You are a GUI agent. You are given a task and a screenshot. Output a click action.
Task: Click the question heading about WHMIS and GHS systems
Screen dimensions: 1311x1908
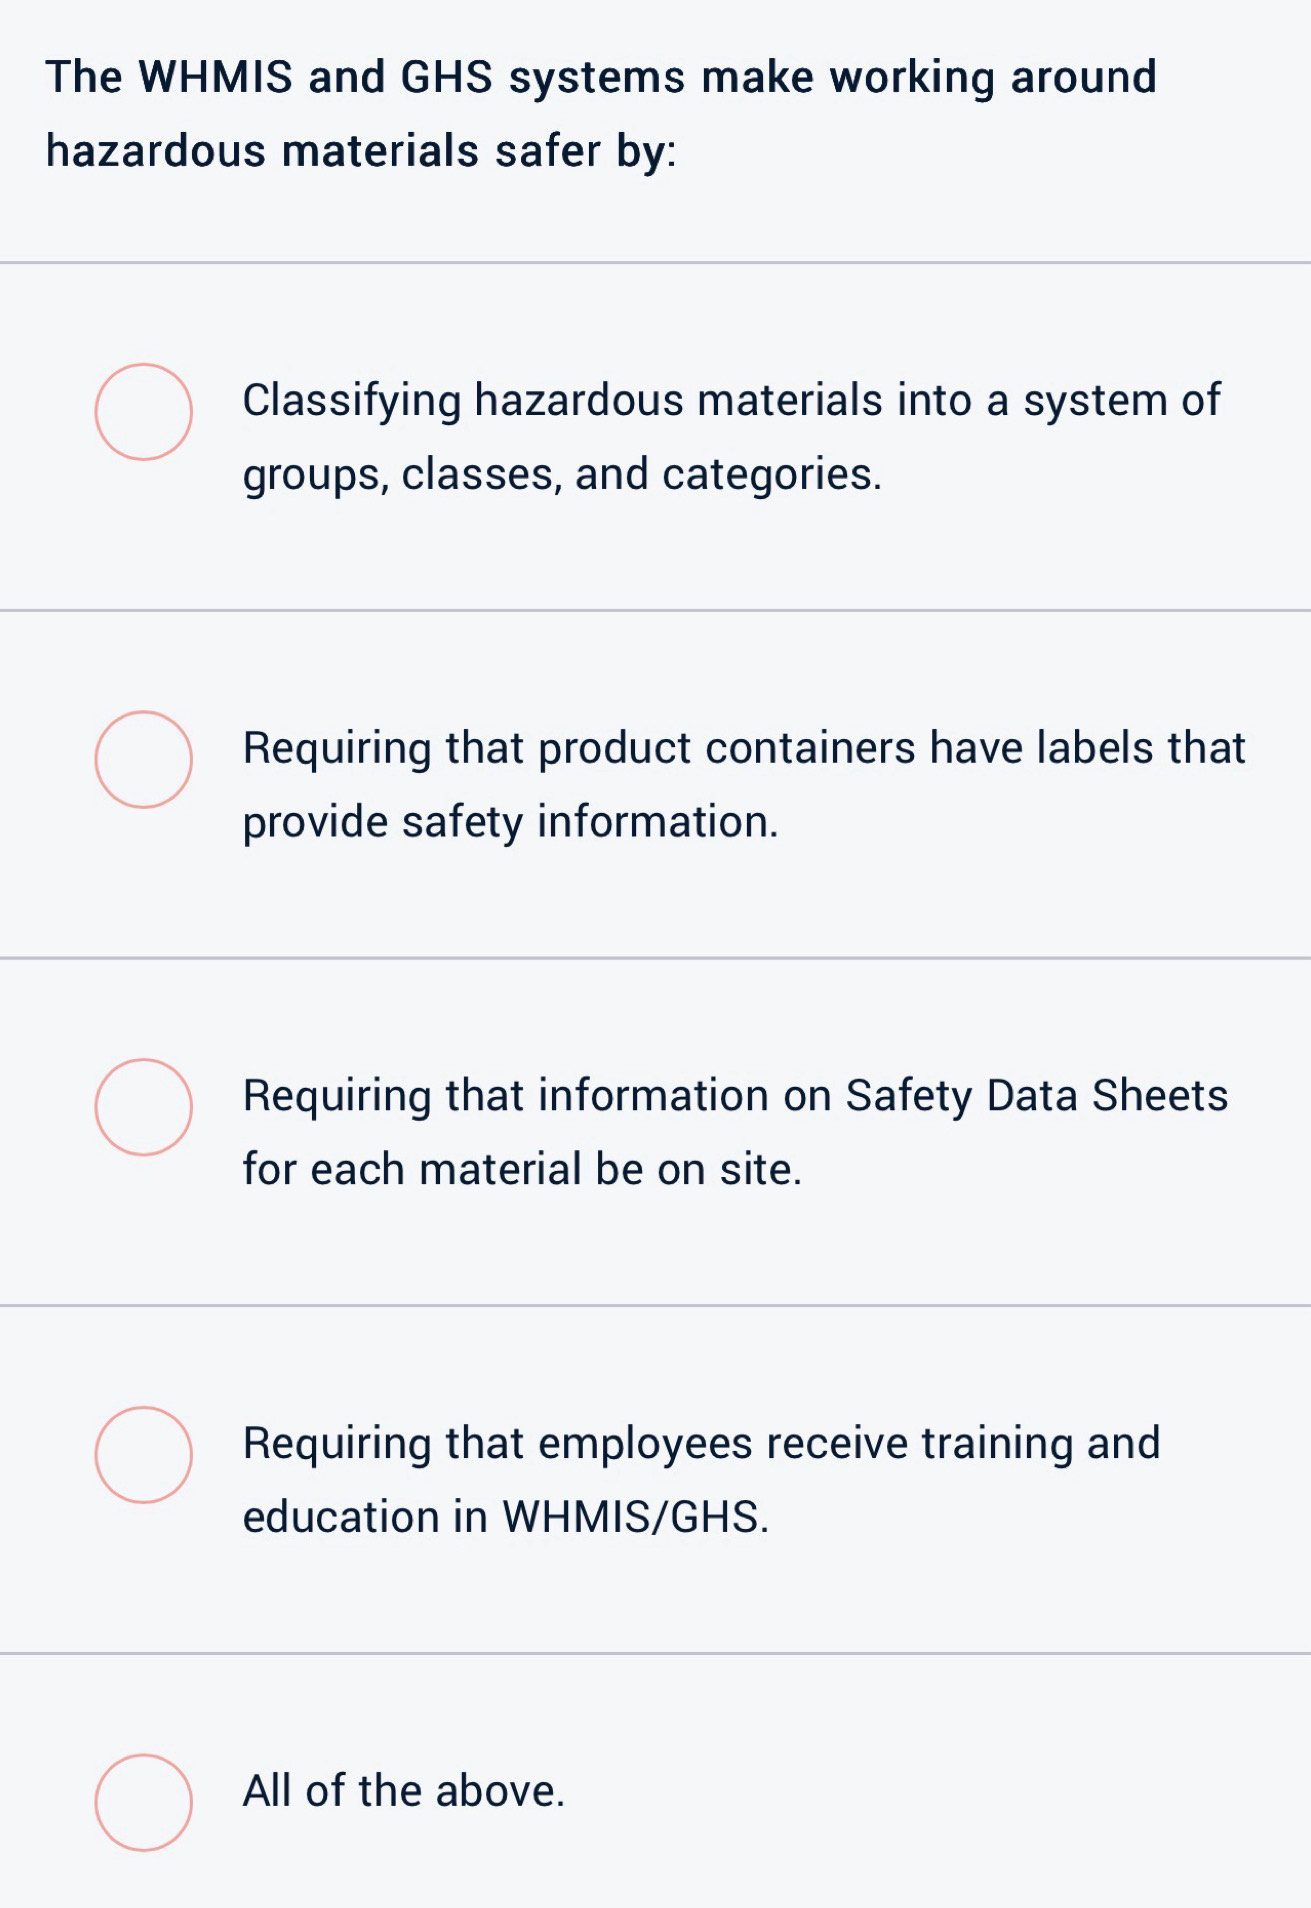tap(601, 114)
